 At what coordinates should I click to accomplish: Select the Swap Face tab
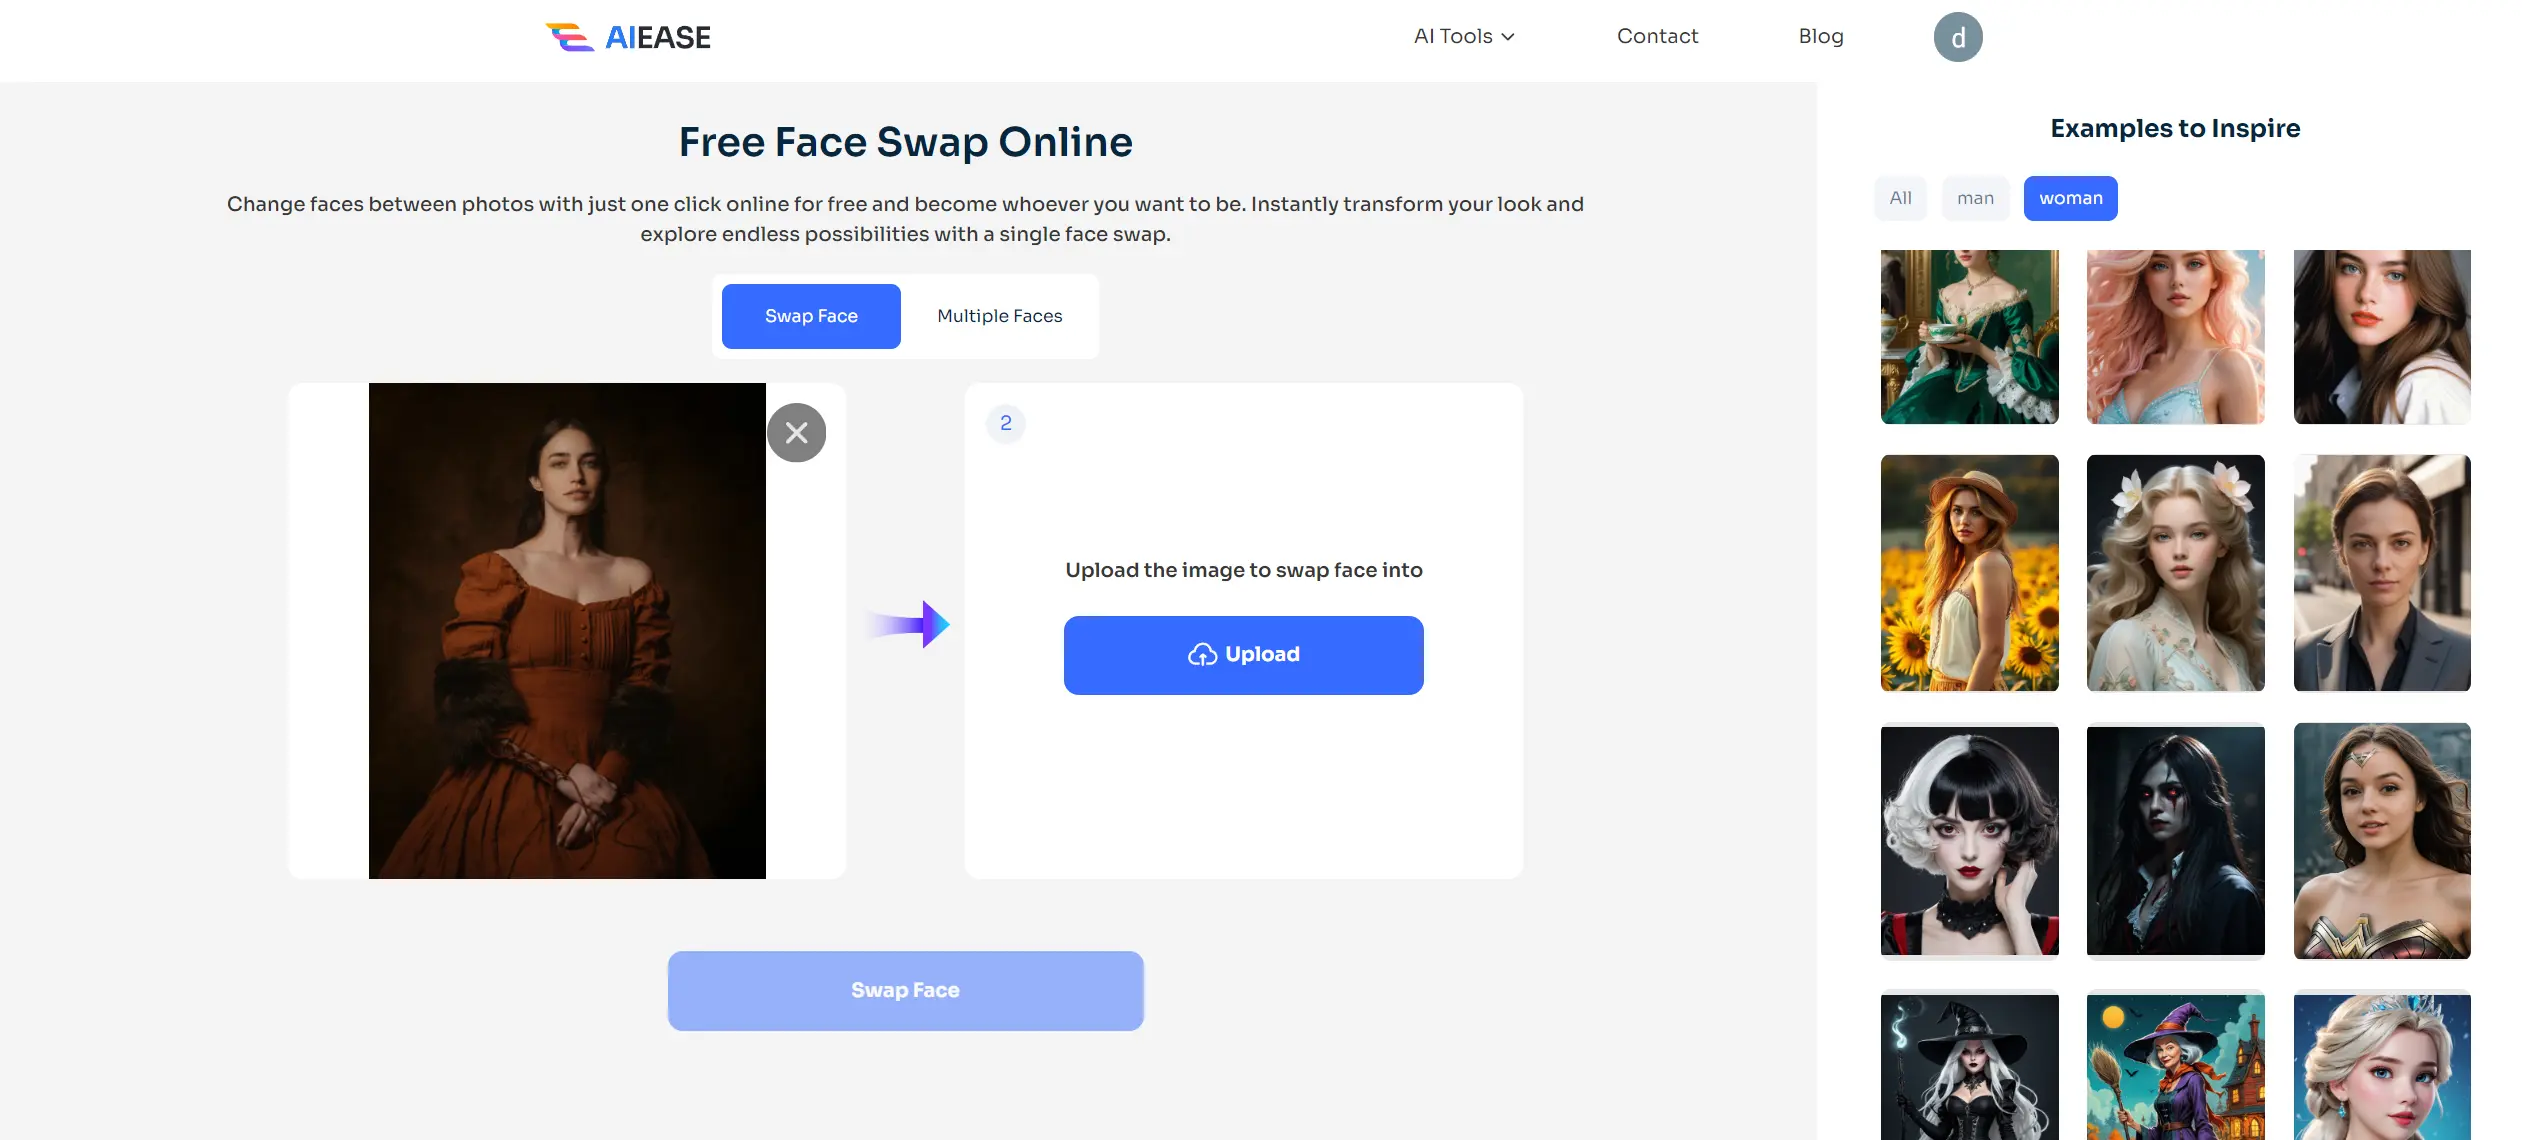tap(811, 315)
